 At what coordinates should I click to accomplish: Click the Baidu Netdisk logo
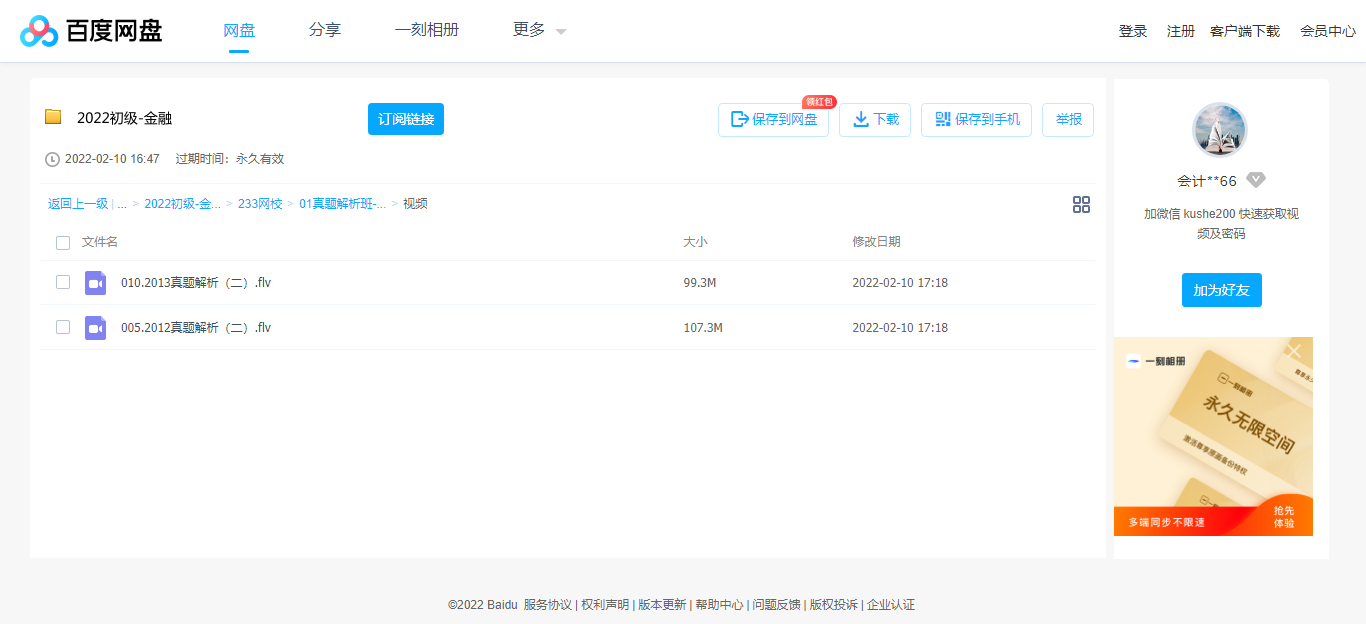(91, 31)
